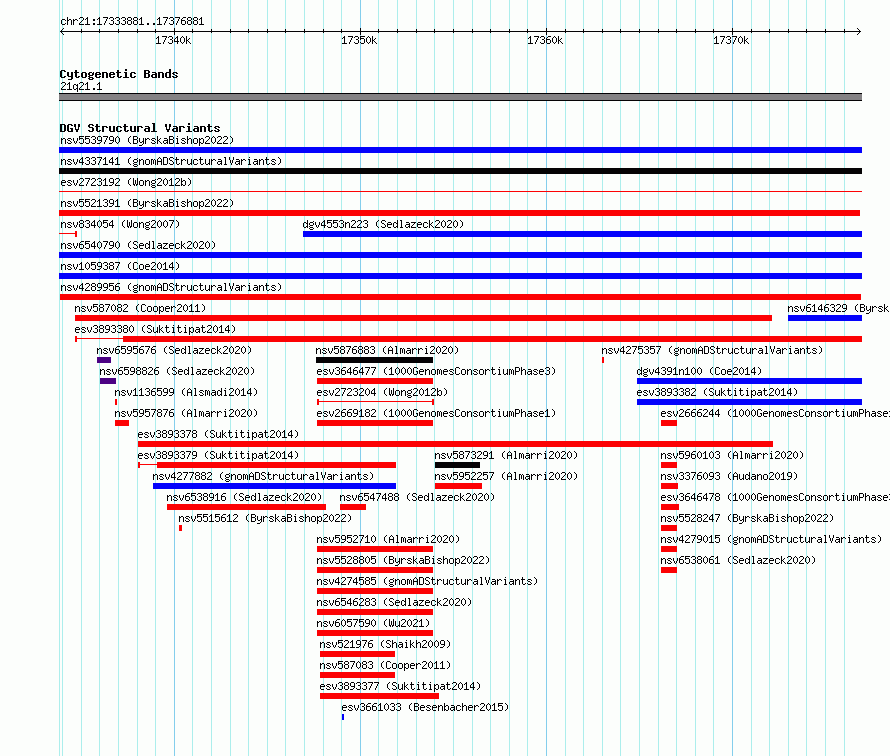Click the chr21:17333881..17376881 coordinate text
Screen dimensions: 890x756
[x=132, y=22]
